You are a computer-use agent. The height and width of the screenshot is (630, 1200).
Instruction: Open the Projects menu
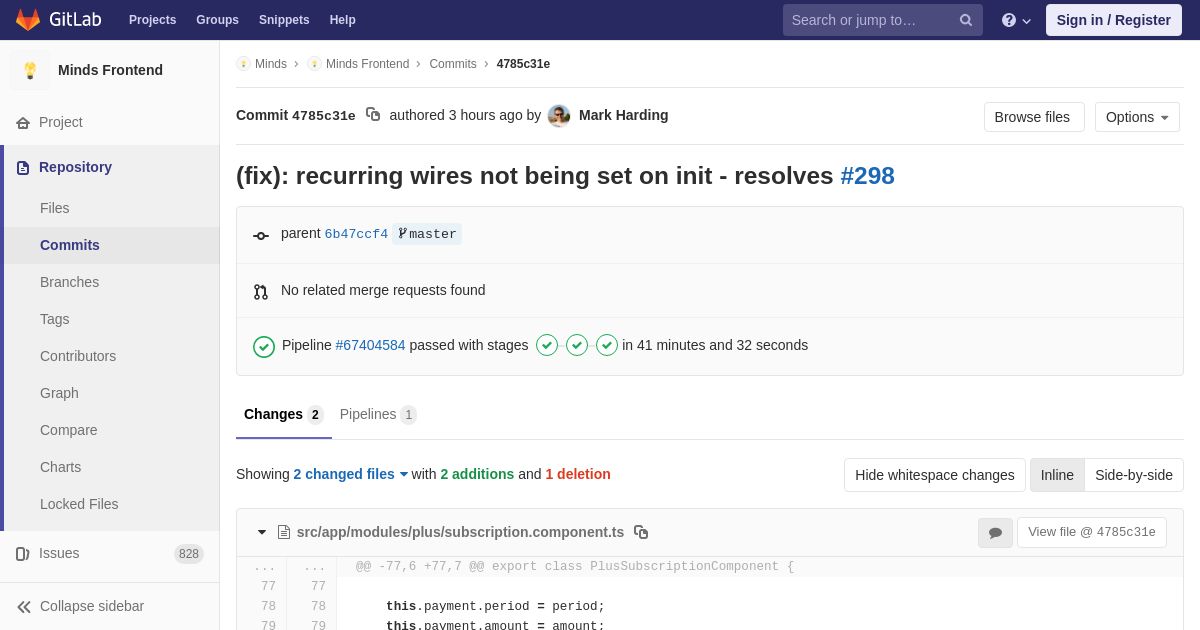pos(152,20)
